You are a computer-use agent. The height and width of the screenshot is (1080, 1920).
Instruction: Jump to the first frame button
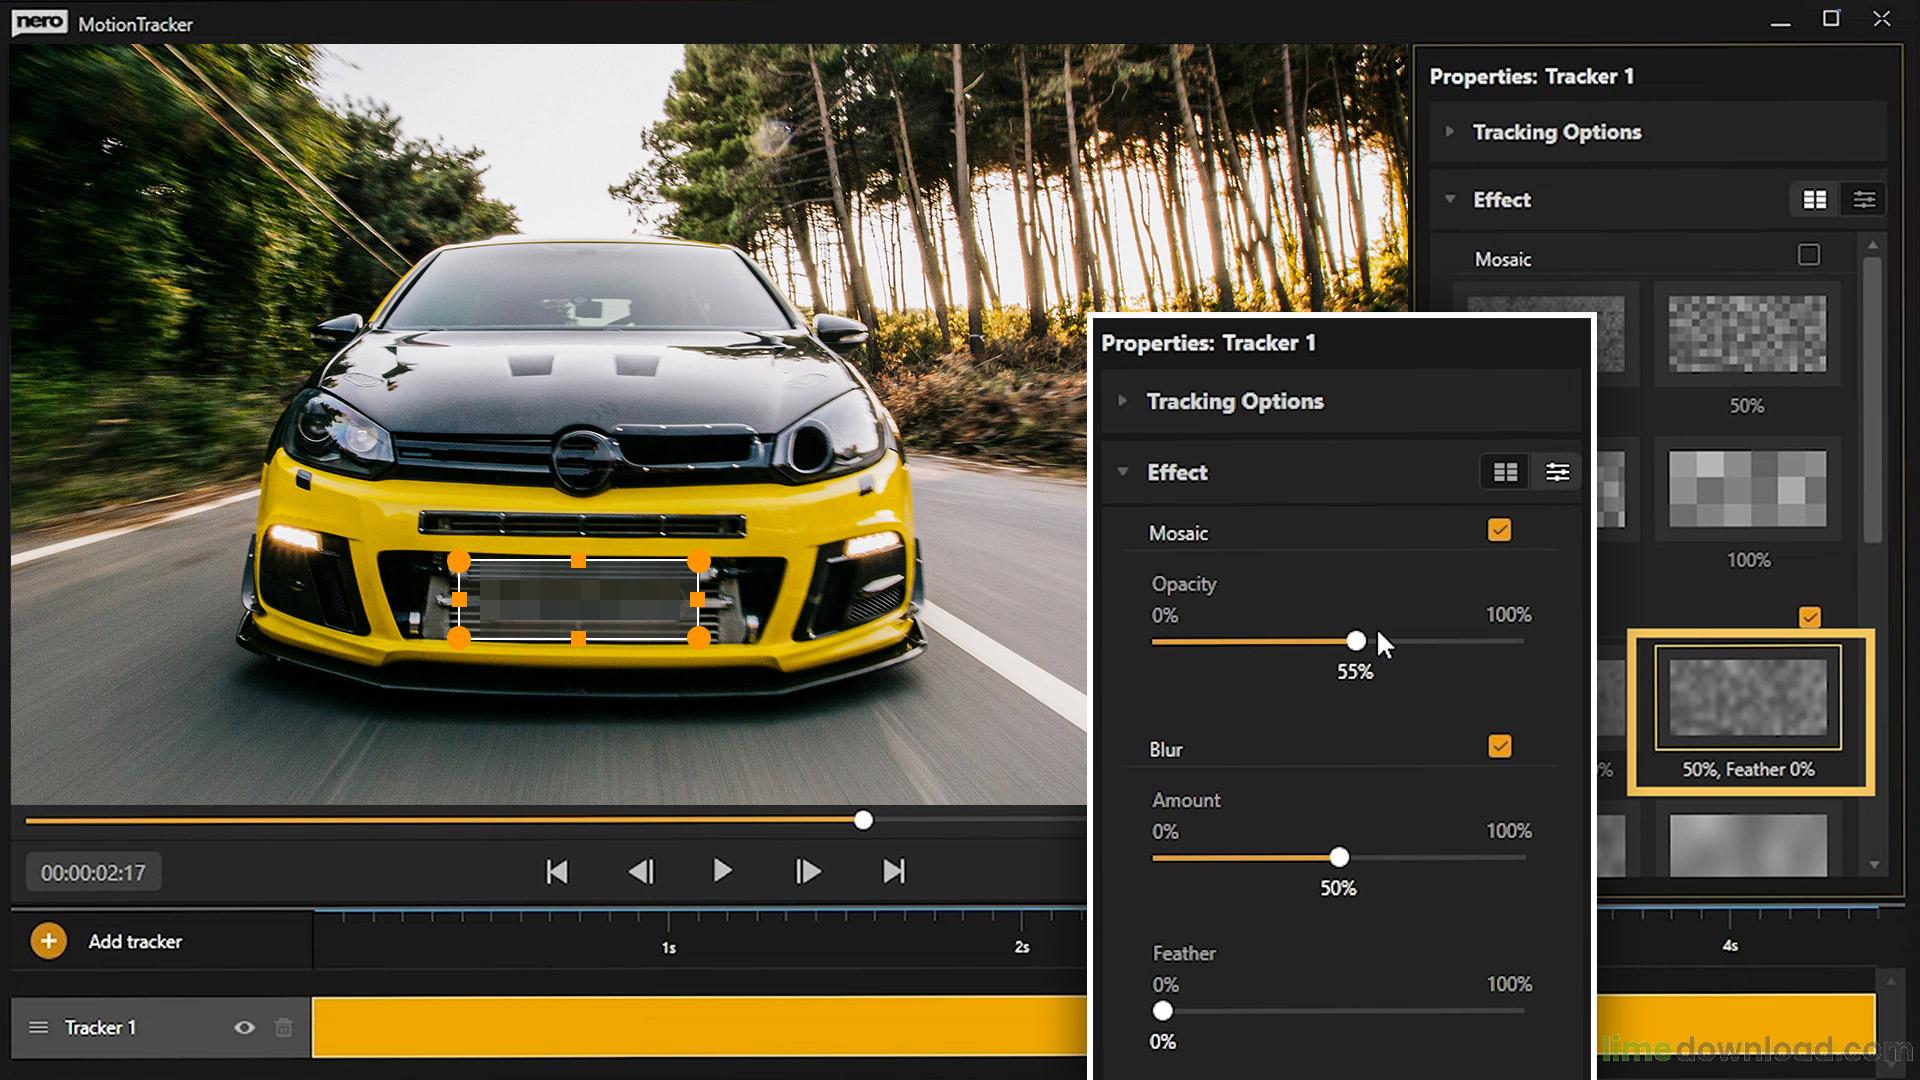click(557, 872)
